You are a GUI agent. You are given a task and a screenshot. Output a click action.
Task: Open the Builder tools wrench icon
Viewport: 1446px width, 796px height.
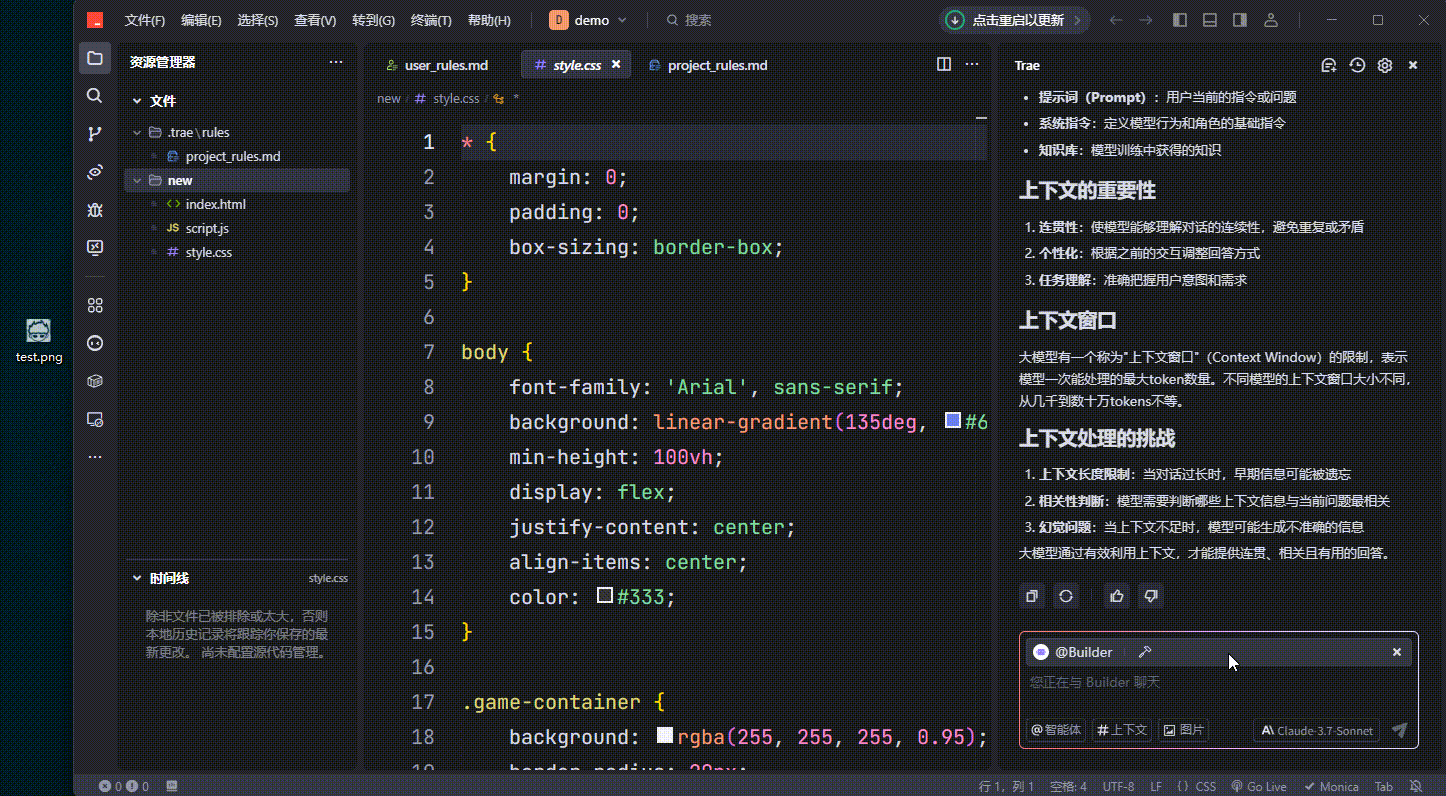[1145, 652]
